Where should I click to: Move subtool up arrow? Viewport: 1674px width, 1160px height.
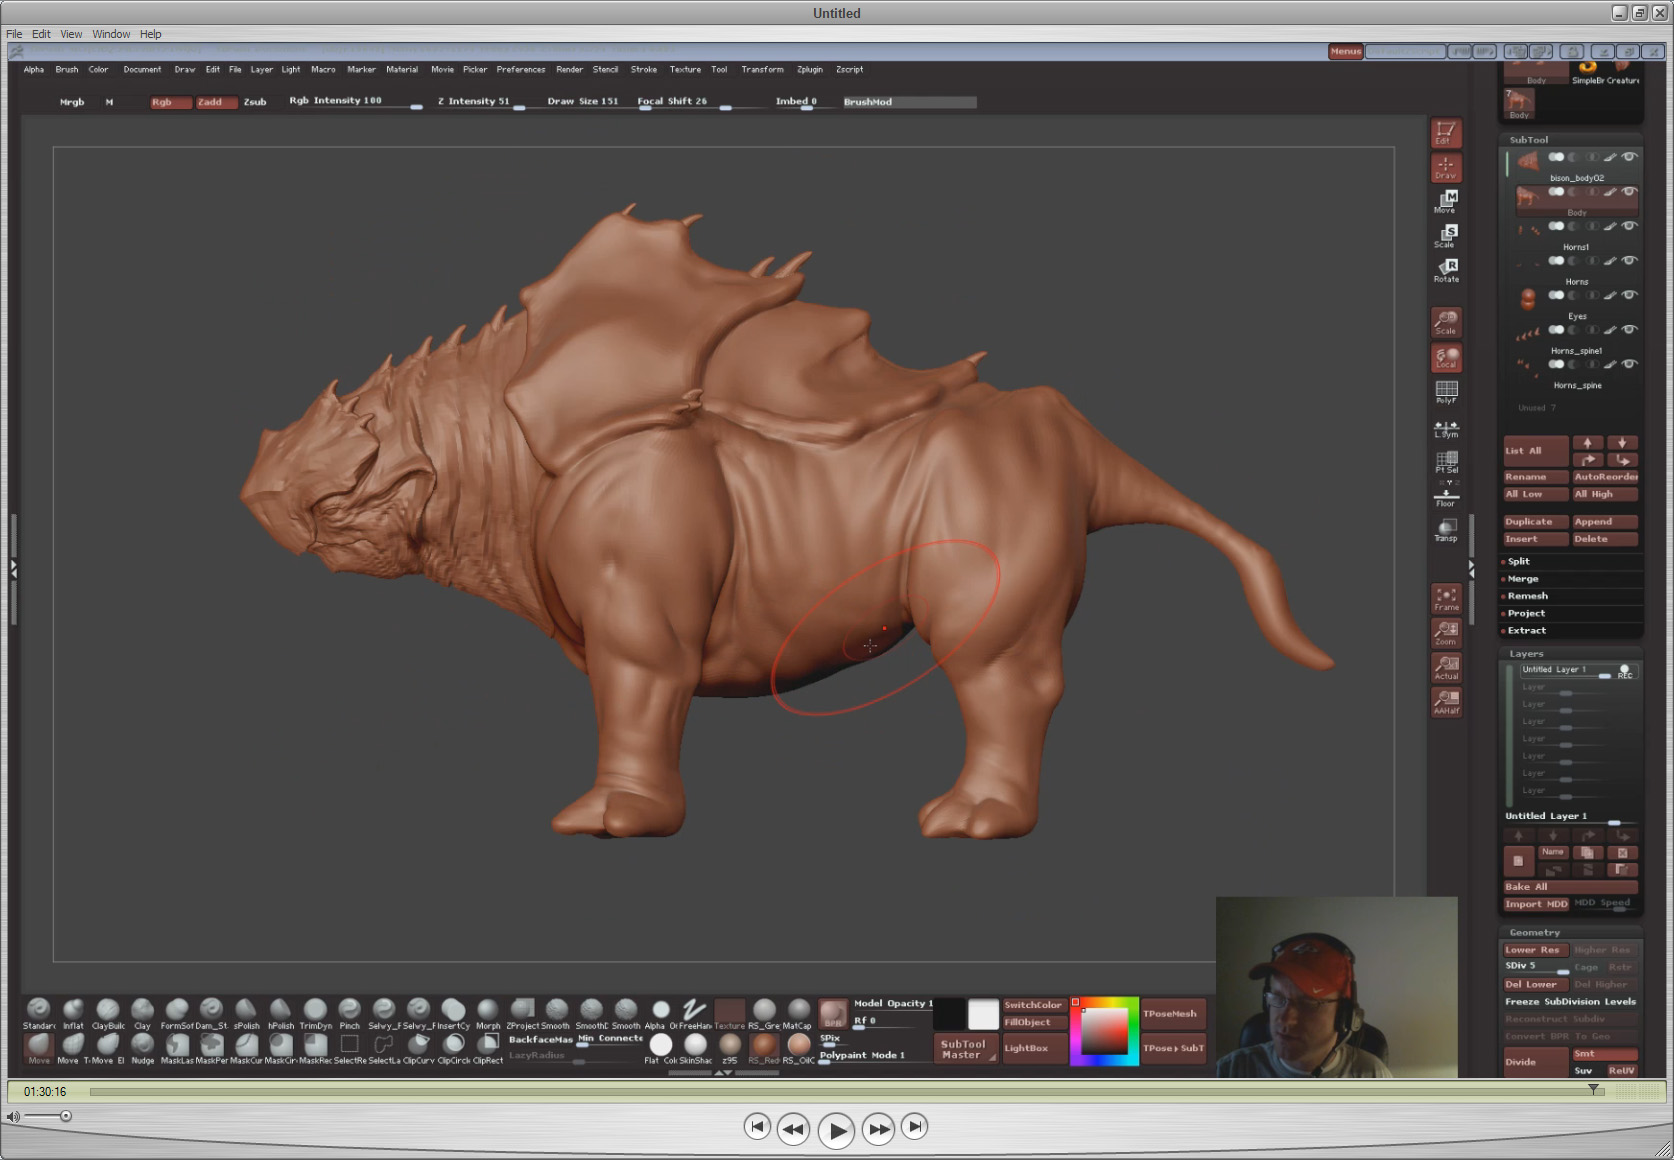click(1588, 442)
